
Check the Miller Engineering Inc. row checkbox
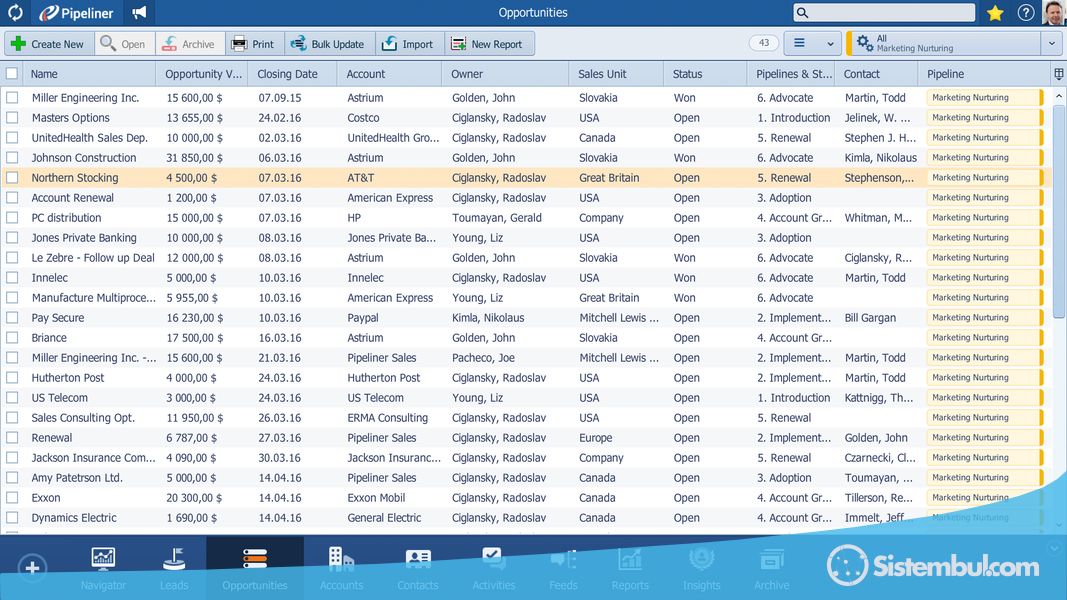12,98
